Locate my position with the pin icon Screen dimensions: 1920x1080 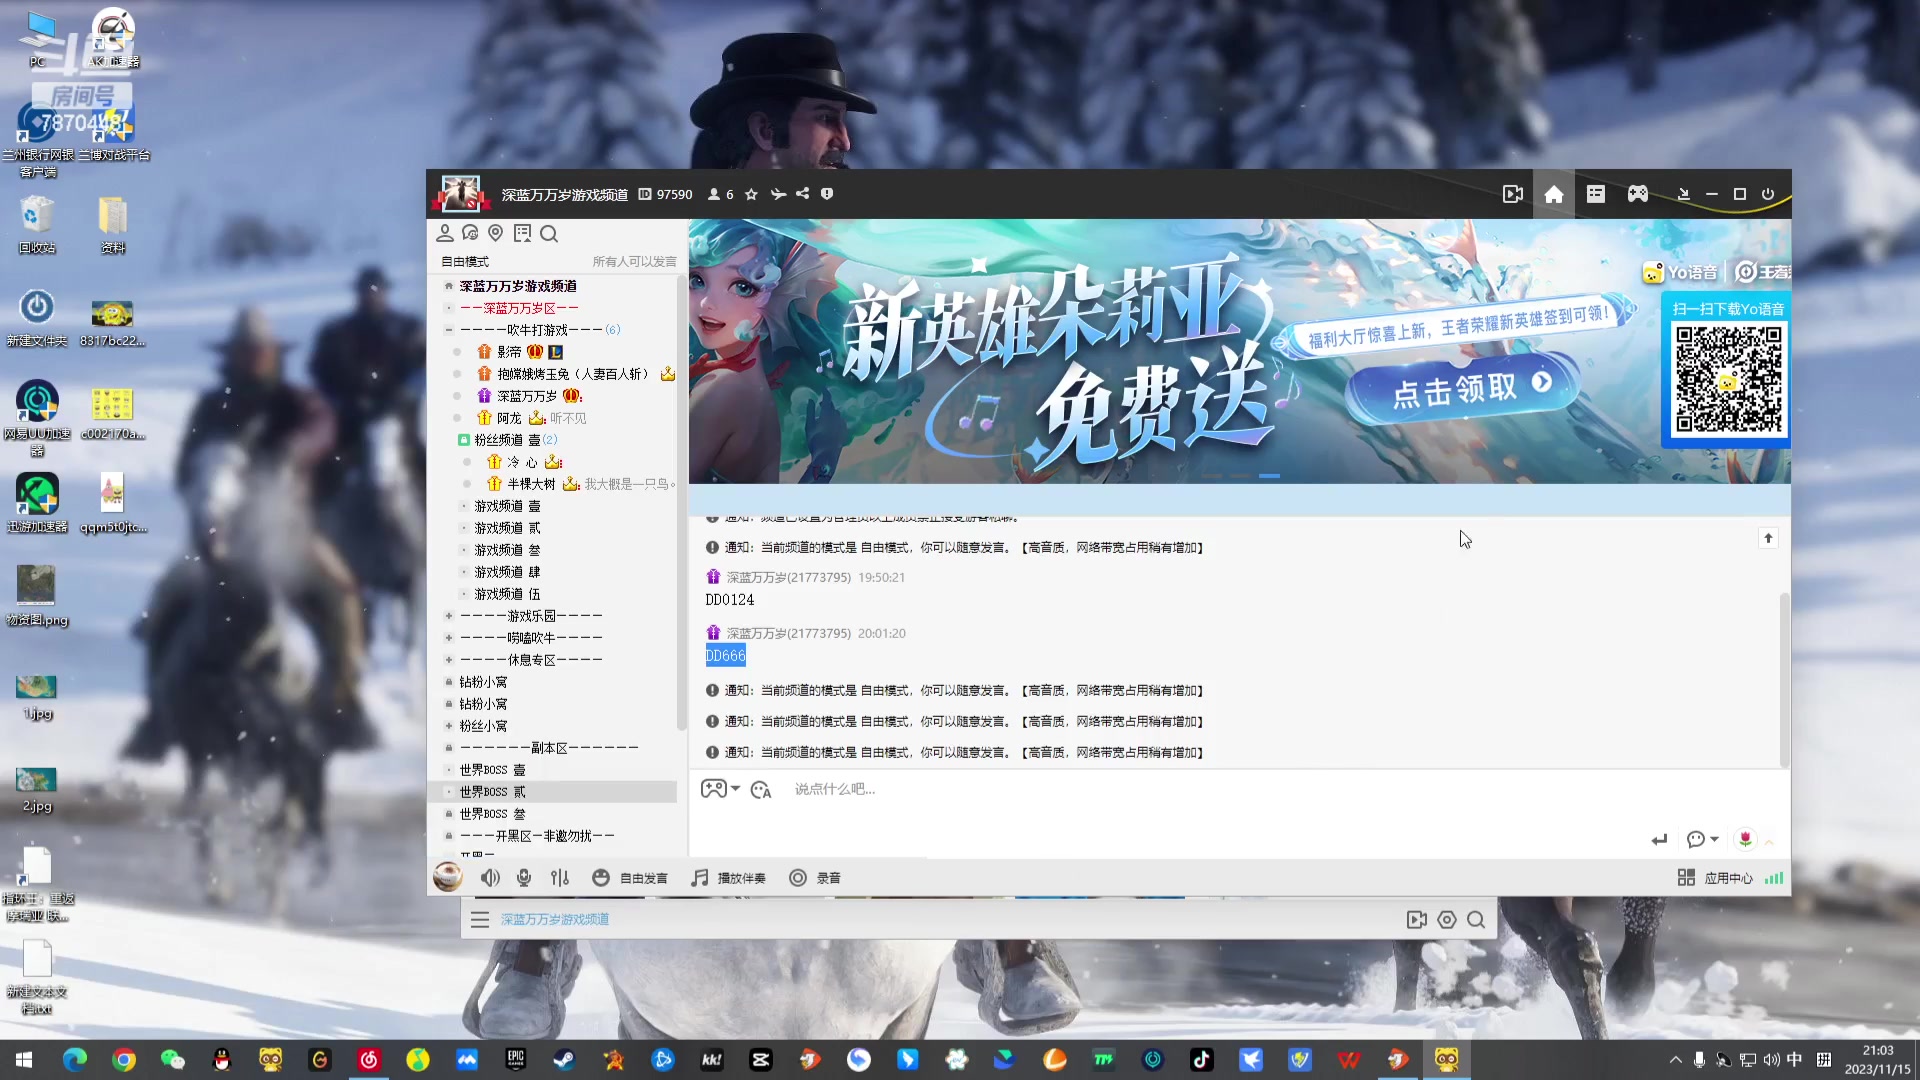tap(495, 233)
